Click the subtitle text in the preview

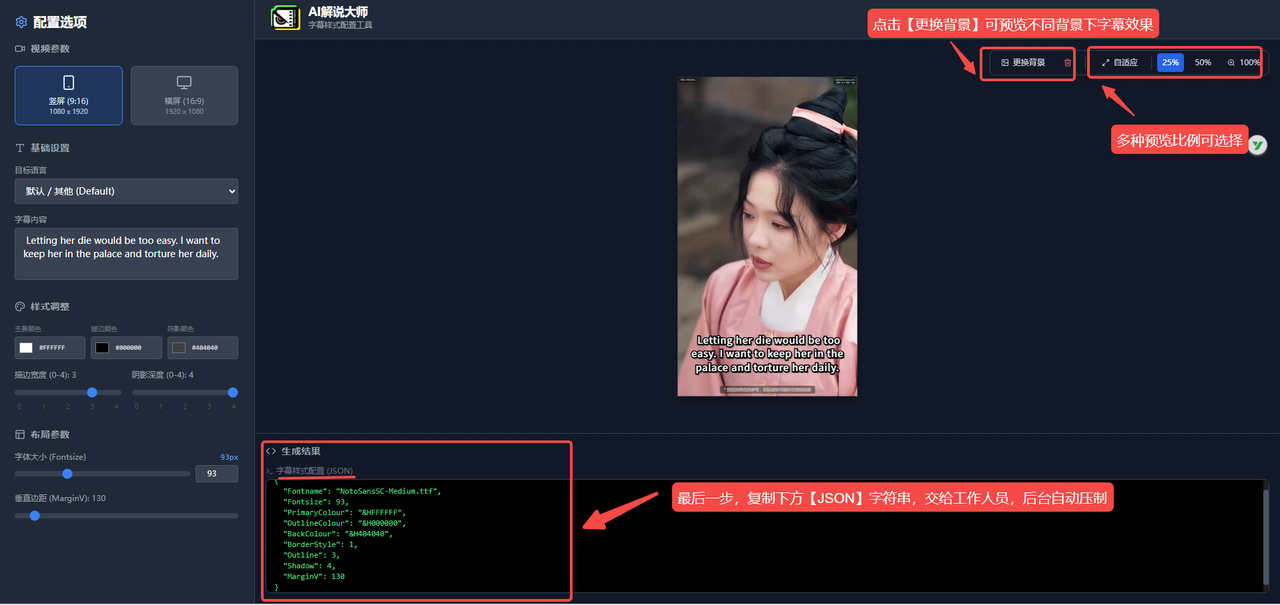[x=767, y=354]
